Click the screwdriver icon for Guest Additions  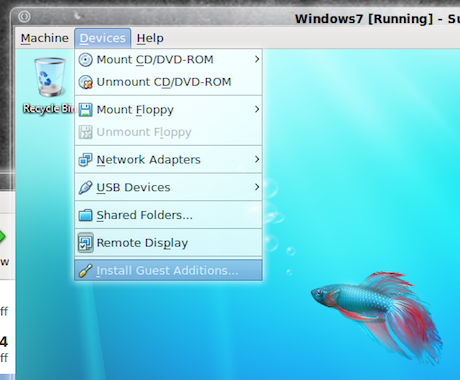85,270
